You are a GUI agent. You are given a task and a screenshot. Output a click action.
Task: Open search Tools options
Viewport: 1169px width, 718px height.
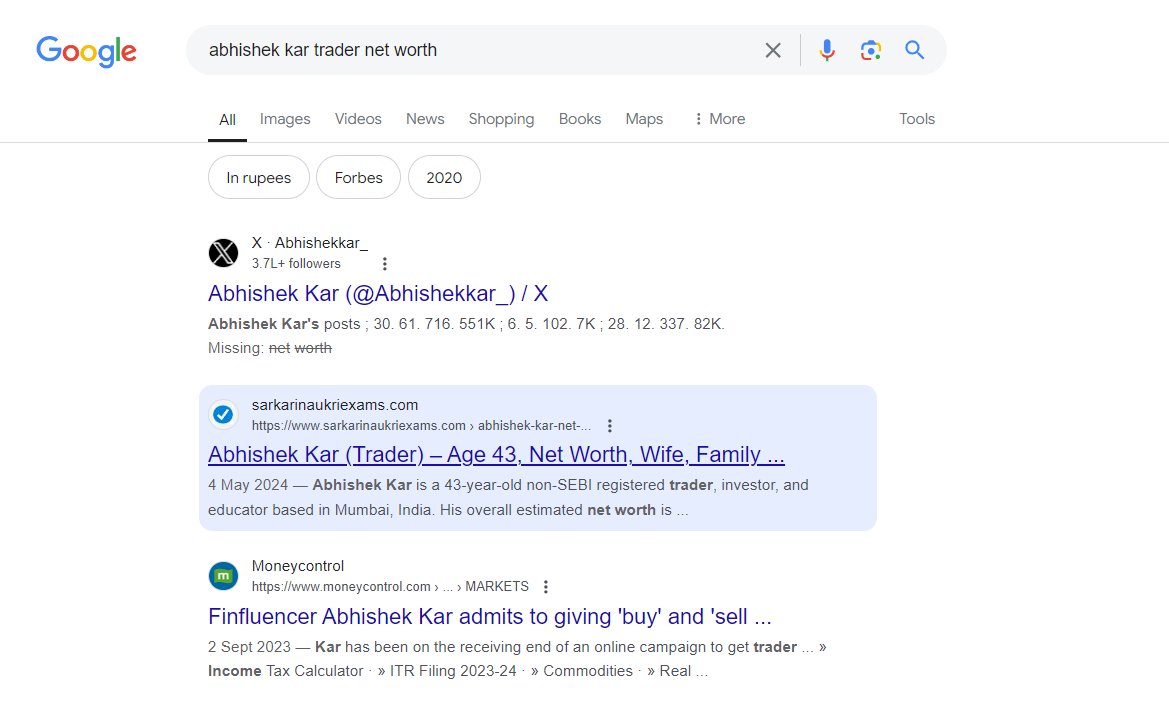pos(916,118)
